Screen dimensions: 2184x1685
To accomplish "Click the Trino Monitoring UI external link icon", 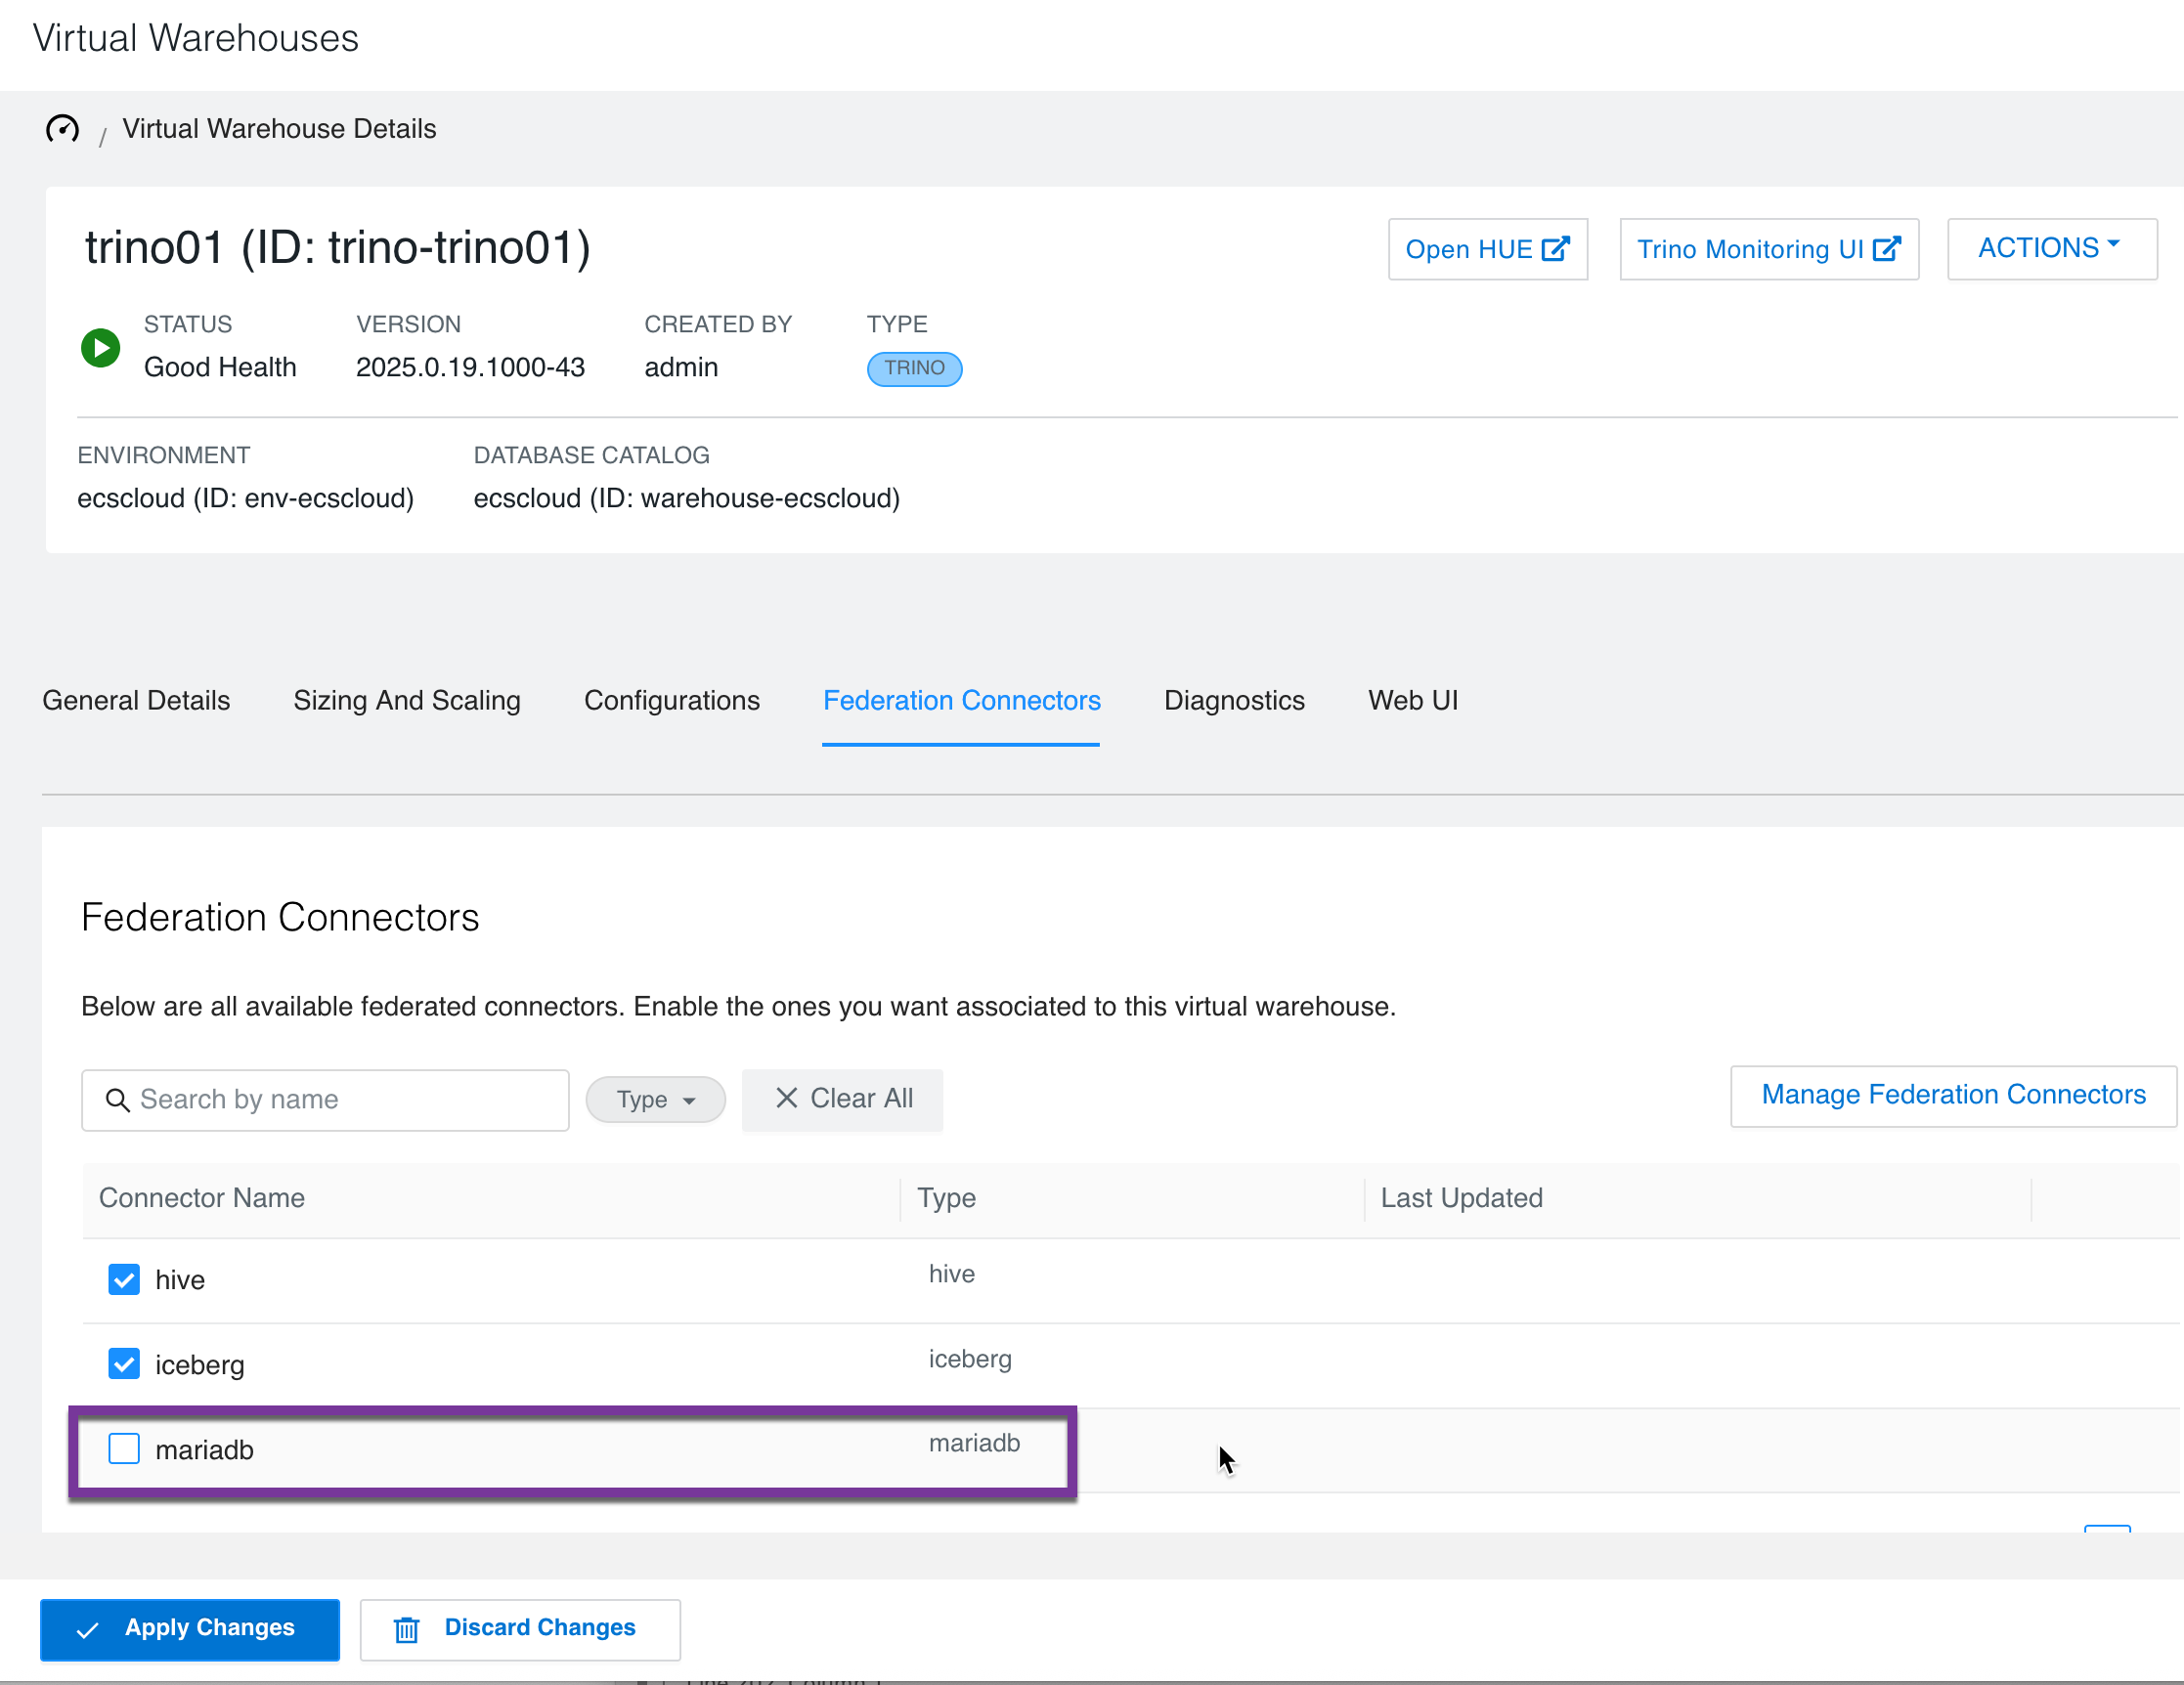I will 1886,249.
